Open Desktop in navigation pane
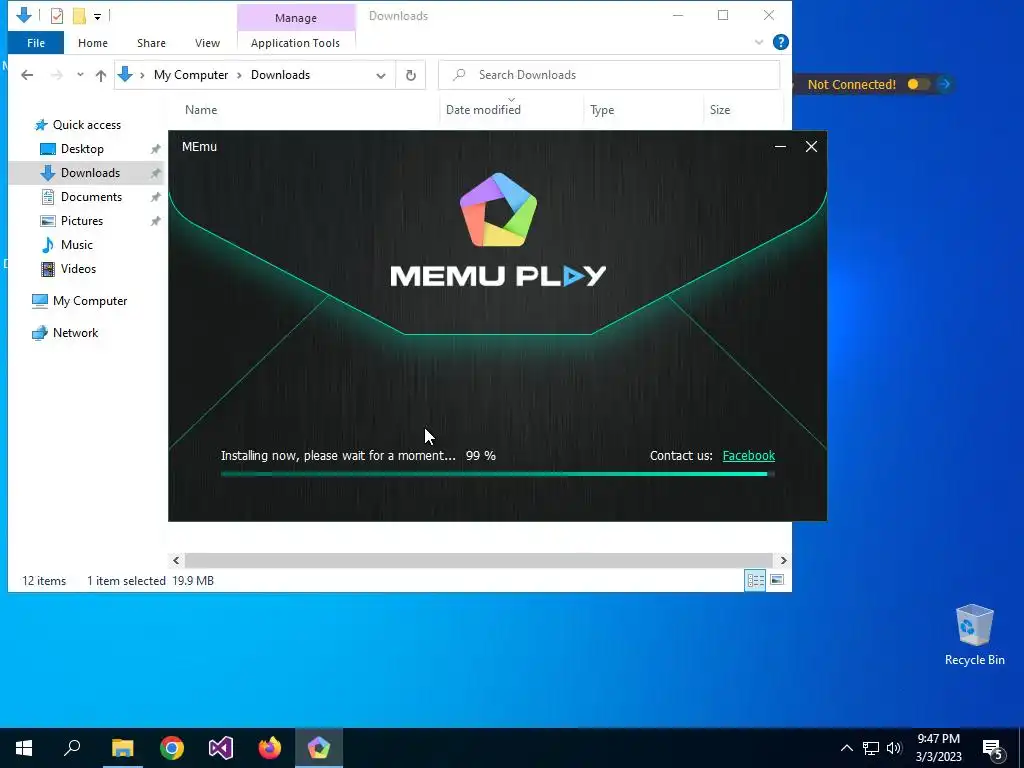Viewport: 1024px width, 768px height. [82, 149]
